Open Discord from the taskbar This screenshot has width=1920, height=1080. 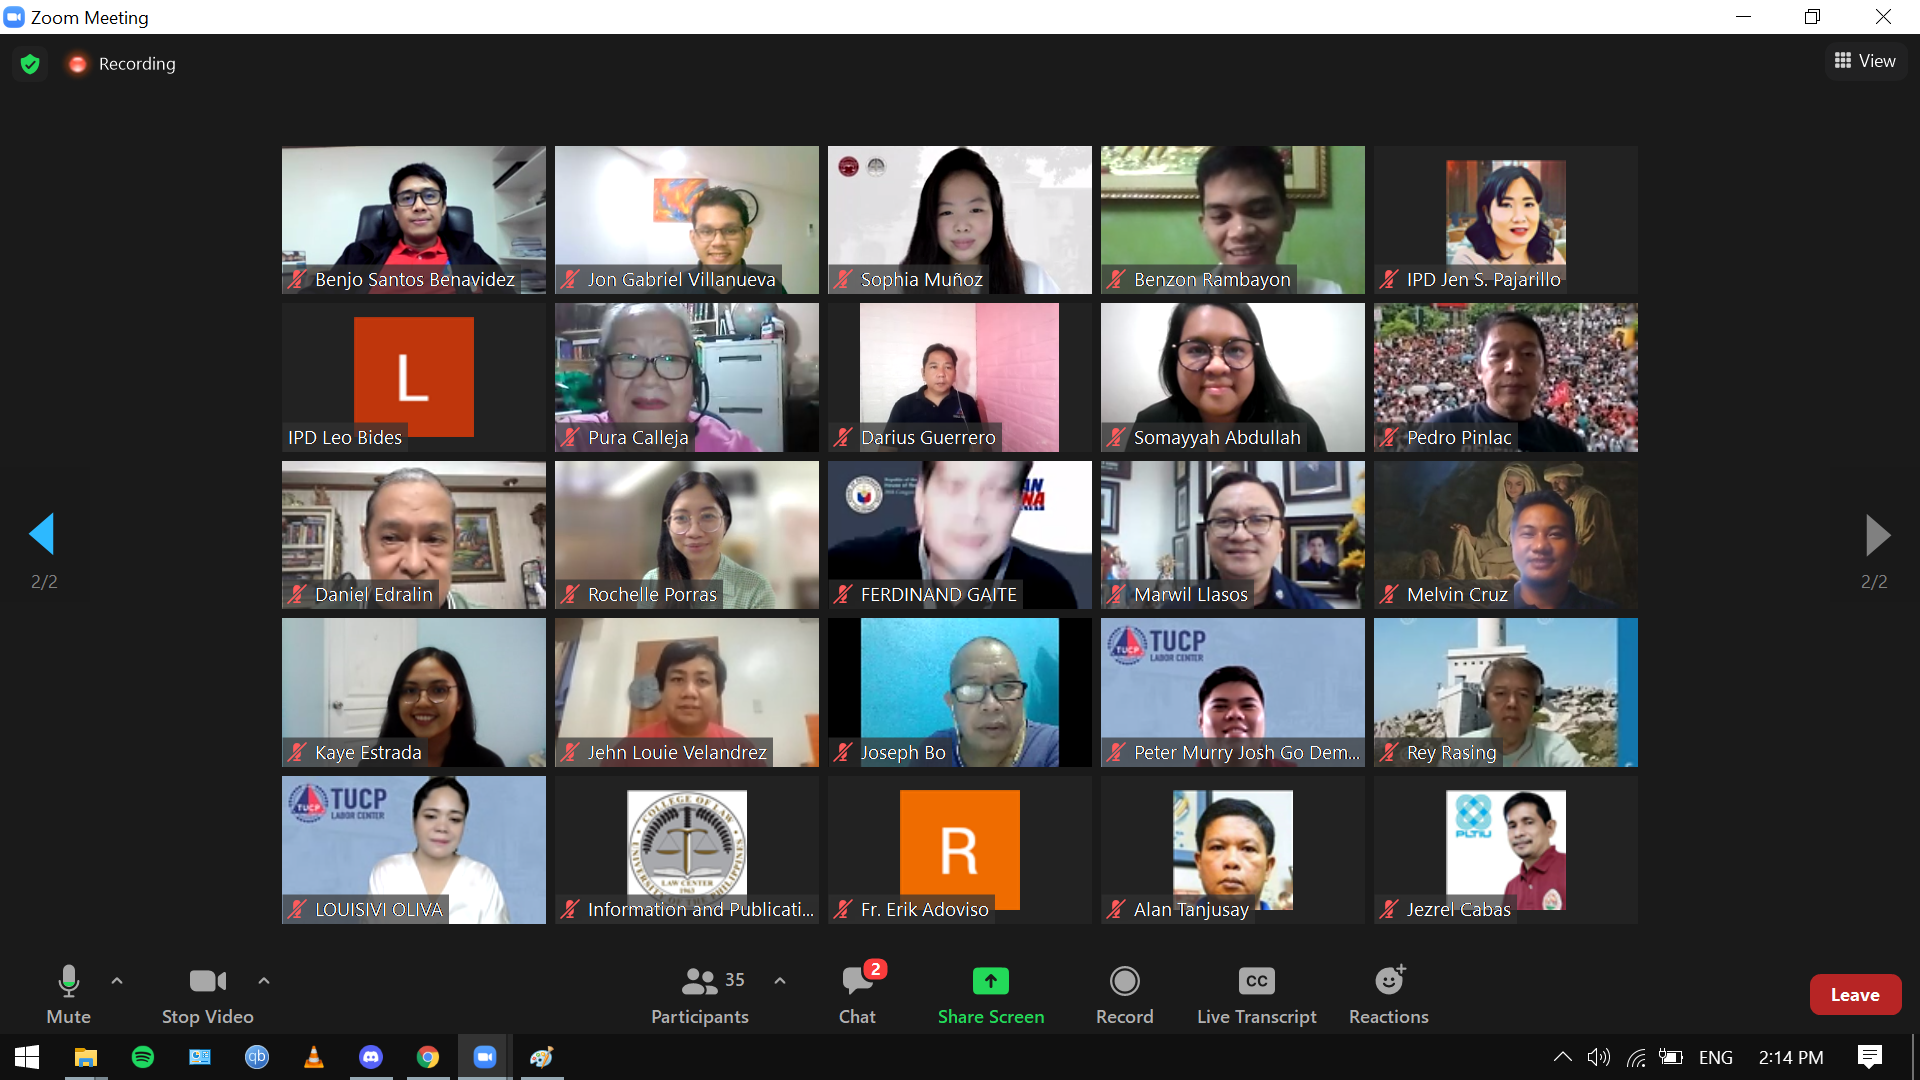(x=371, y=1057)
